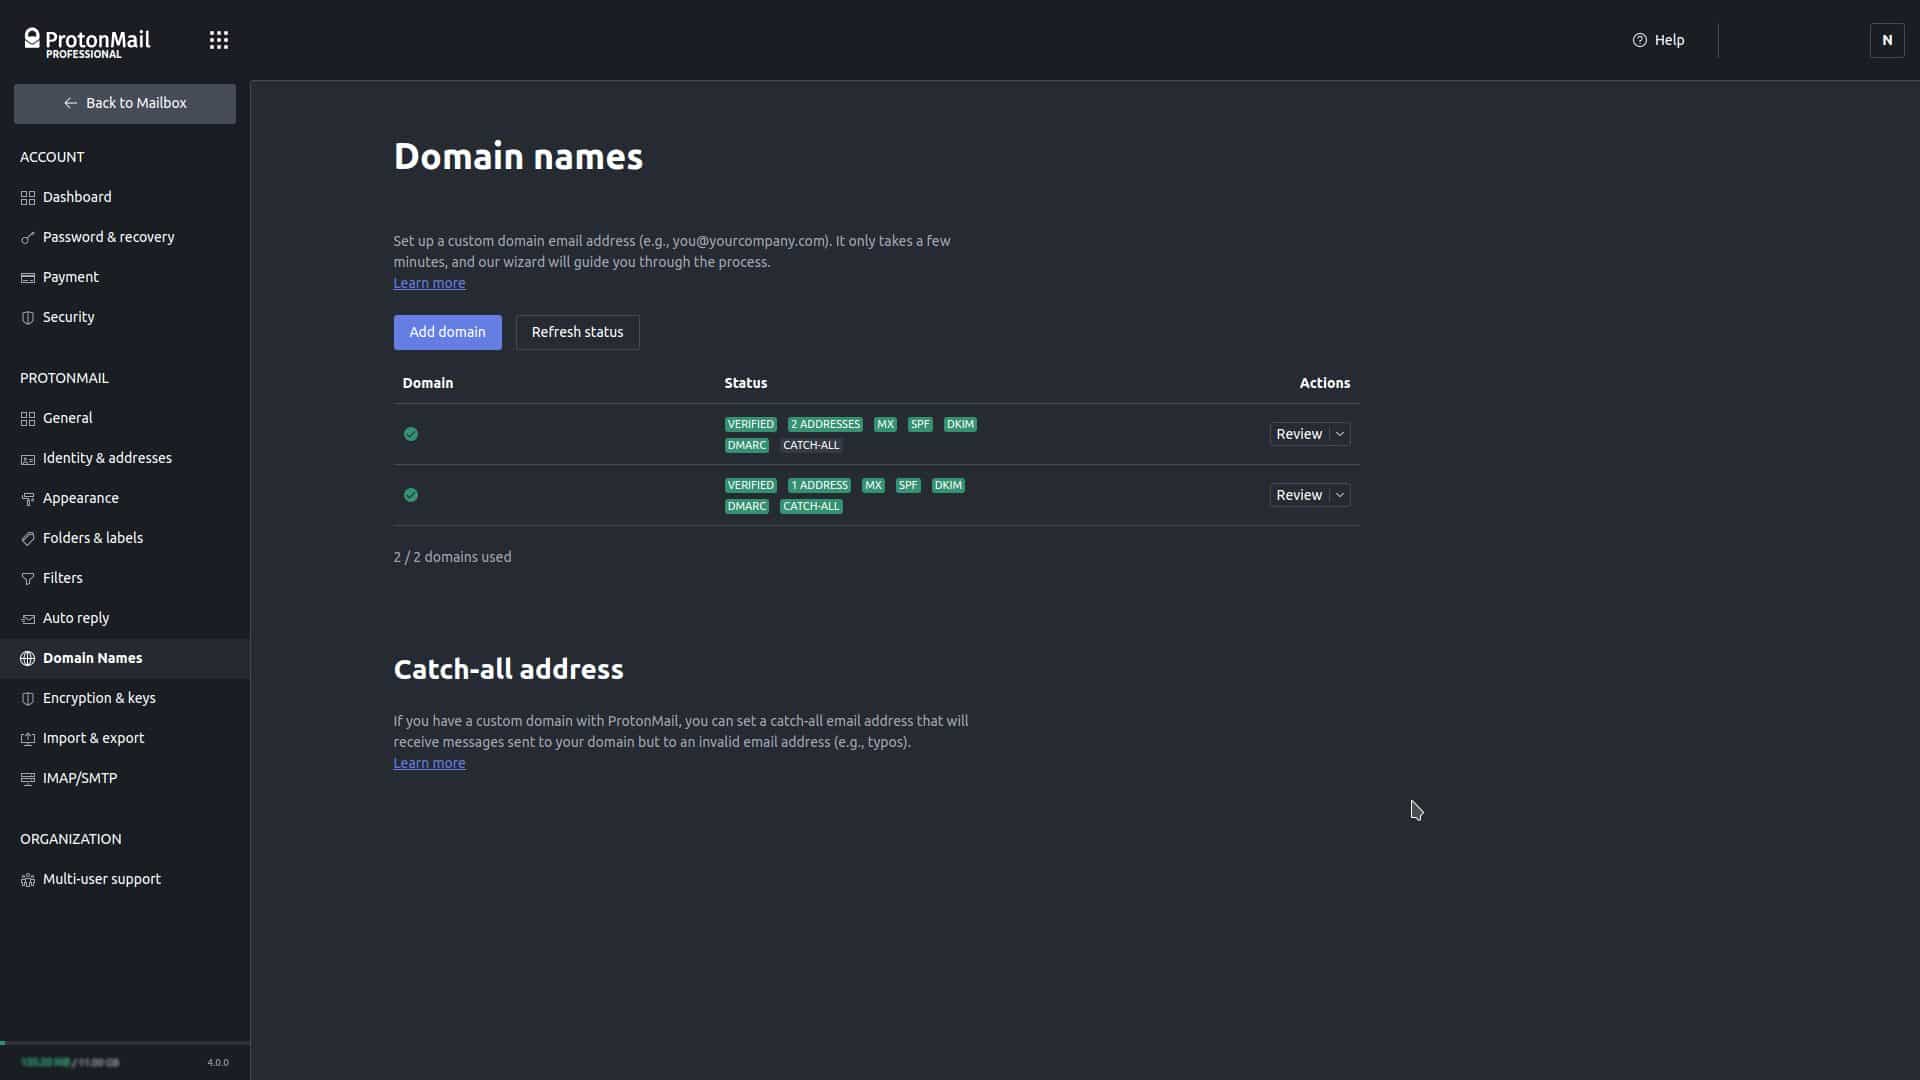Open the IMAP/SMTP settings page
The width and height of the screenshot is (1920, 1080).
tap(79, 778)
